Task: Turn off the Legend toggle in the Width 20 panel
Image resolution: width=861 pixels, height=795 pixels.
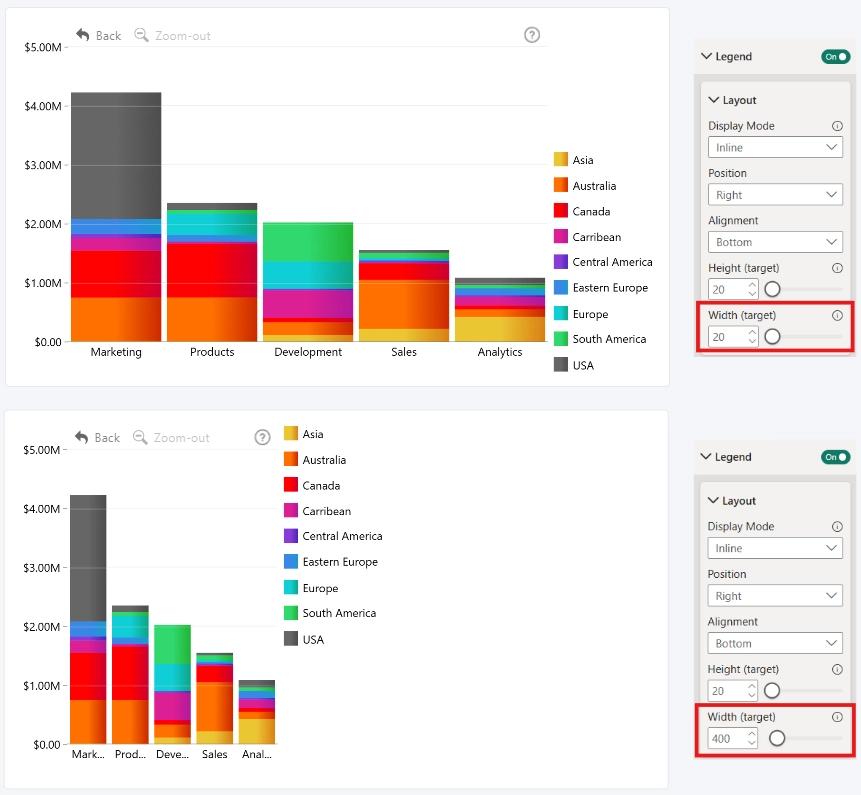Action: 835,57
